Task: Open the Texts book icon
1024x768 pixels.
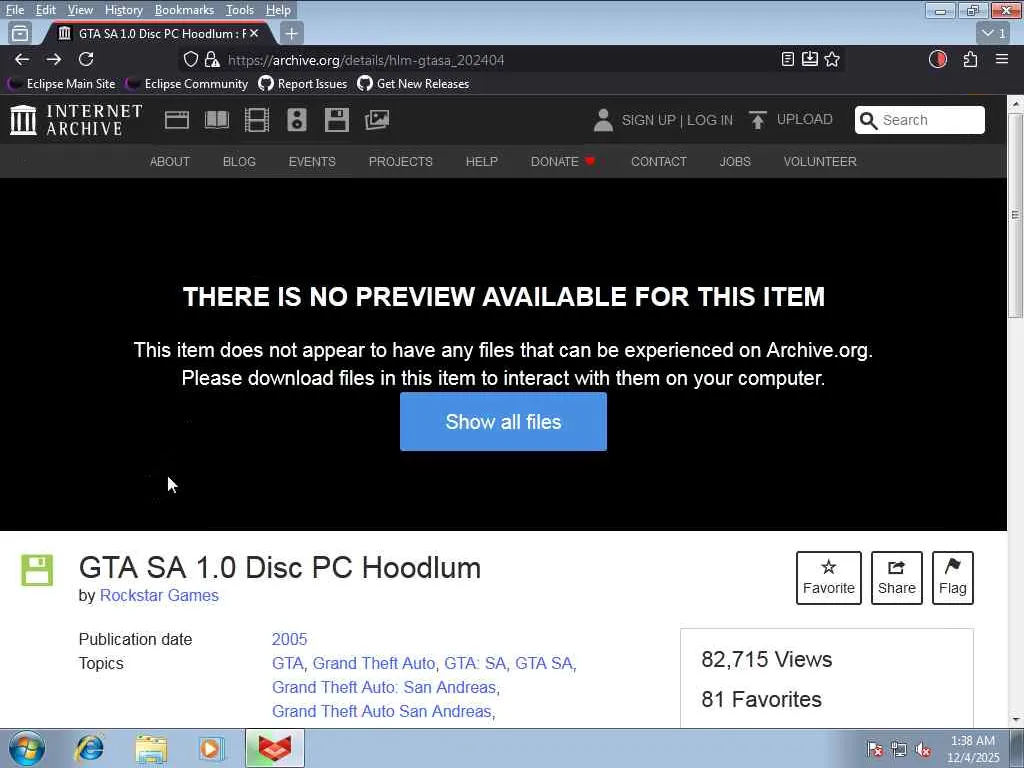Action: click(217, 120)
